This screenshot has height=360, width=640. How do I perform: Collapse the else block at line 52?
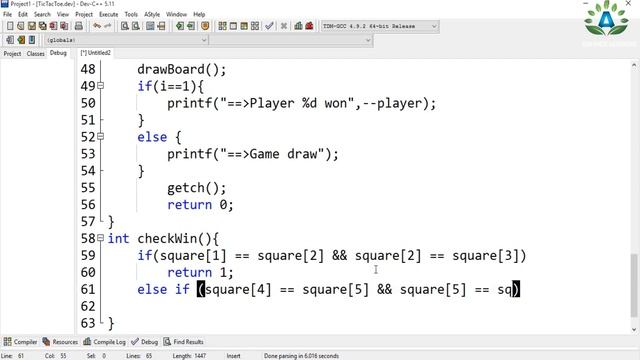(101, 136)
